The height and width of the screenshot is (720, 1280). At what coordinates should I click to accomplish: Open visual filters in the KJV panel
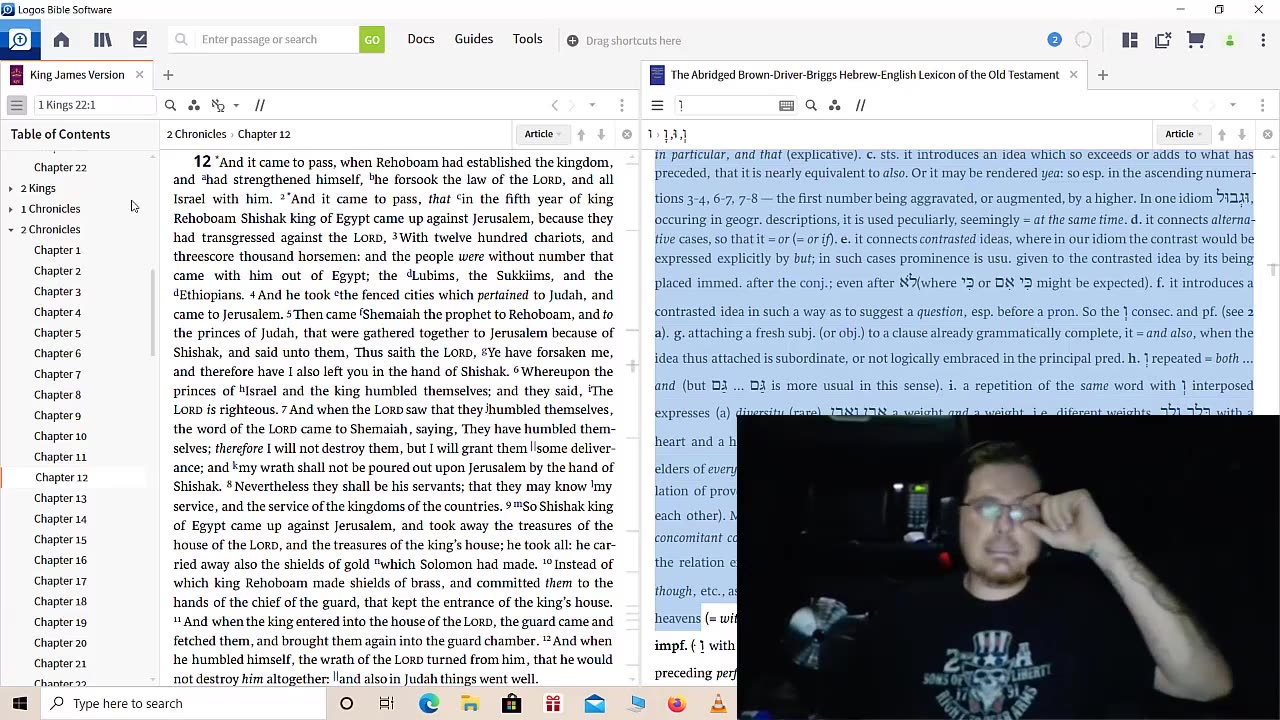194,105
